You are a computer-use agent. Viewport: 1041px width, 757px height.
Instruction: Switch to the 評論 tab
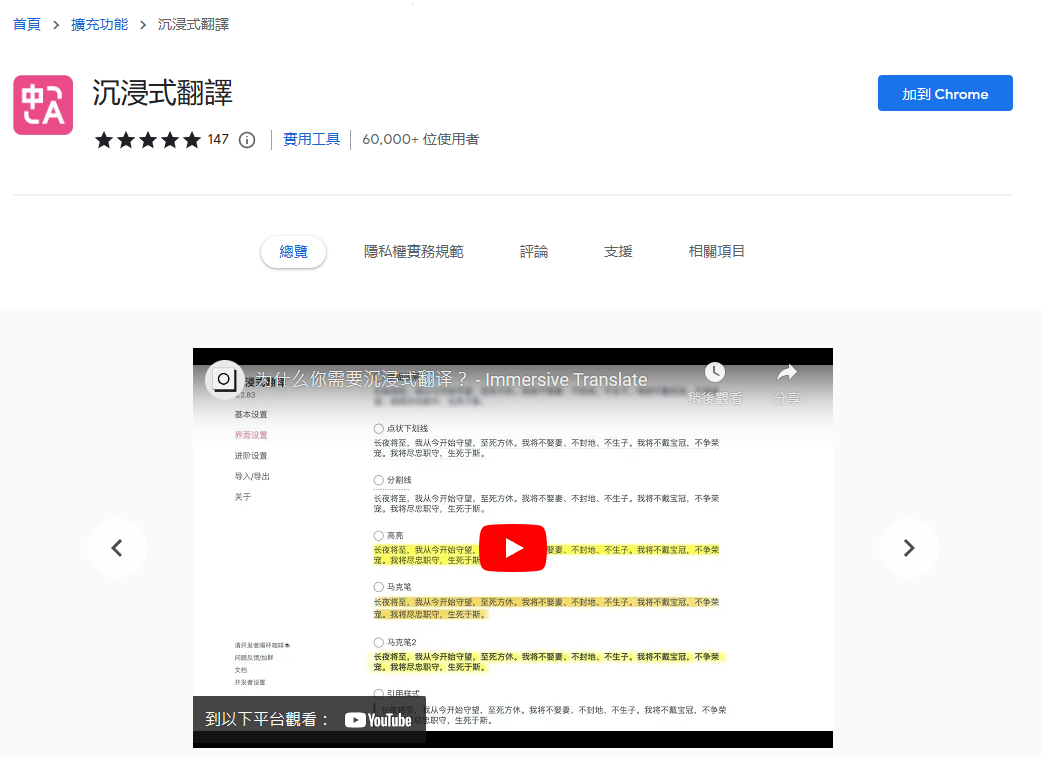[534, 252]
